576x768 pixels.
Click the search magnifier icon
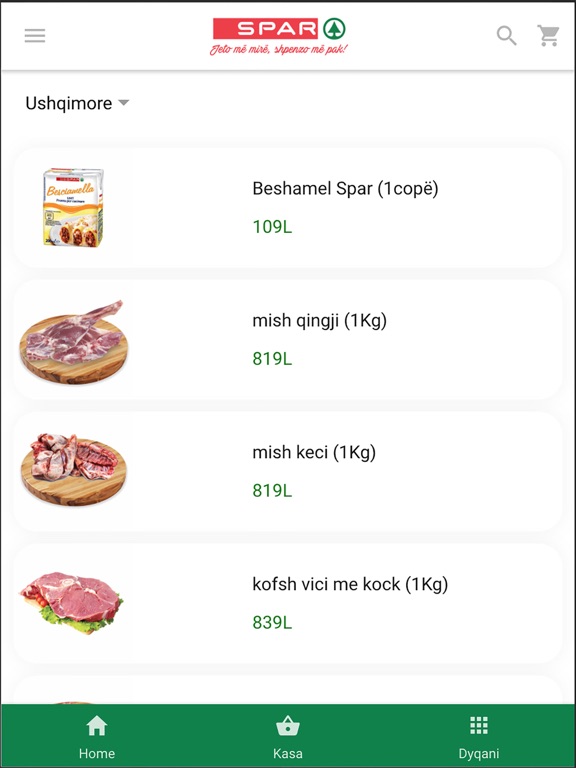coord(506,36)
